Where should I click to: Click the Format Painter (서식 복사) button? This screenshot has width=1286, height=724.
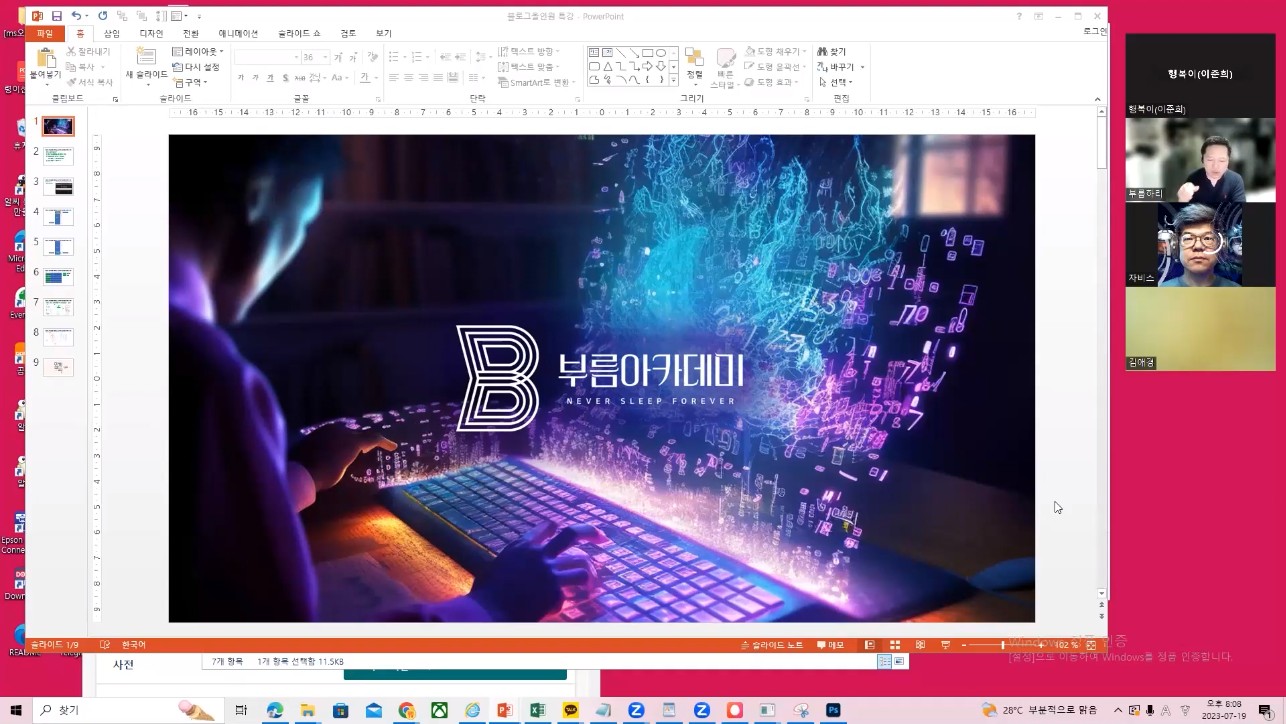point(90,82)
